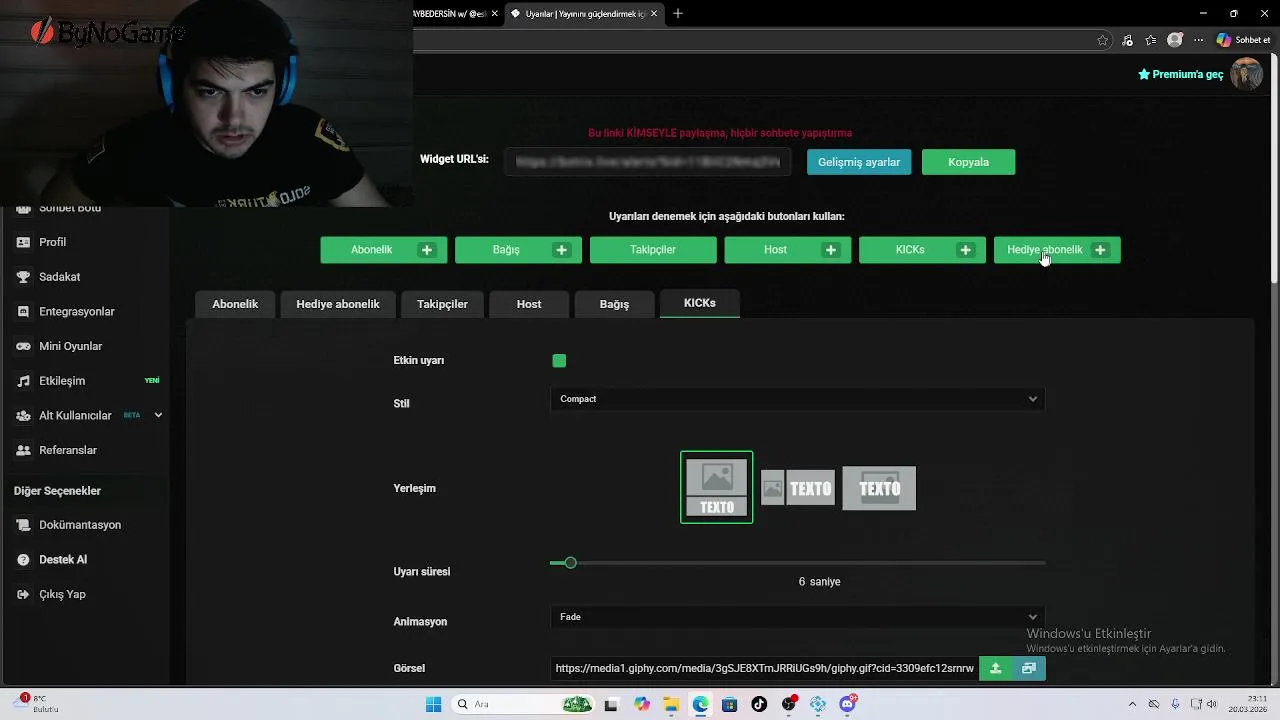Test a Takipçiler alert
The height and width of the screenshot is (720, 1280).
pyautogui.click(x=653, y=250)
